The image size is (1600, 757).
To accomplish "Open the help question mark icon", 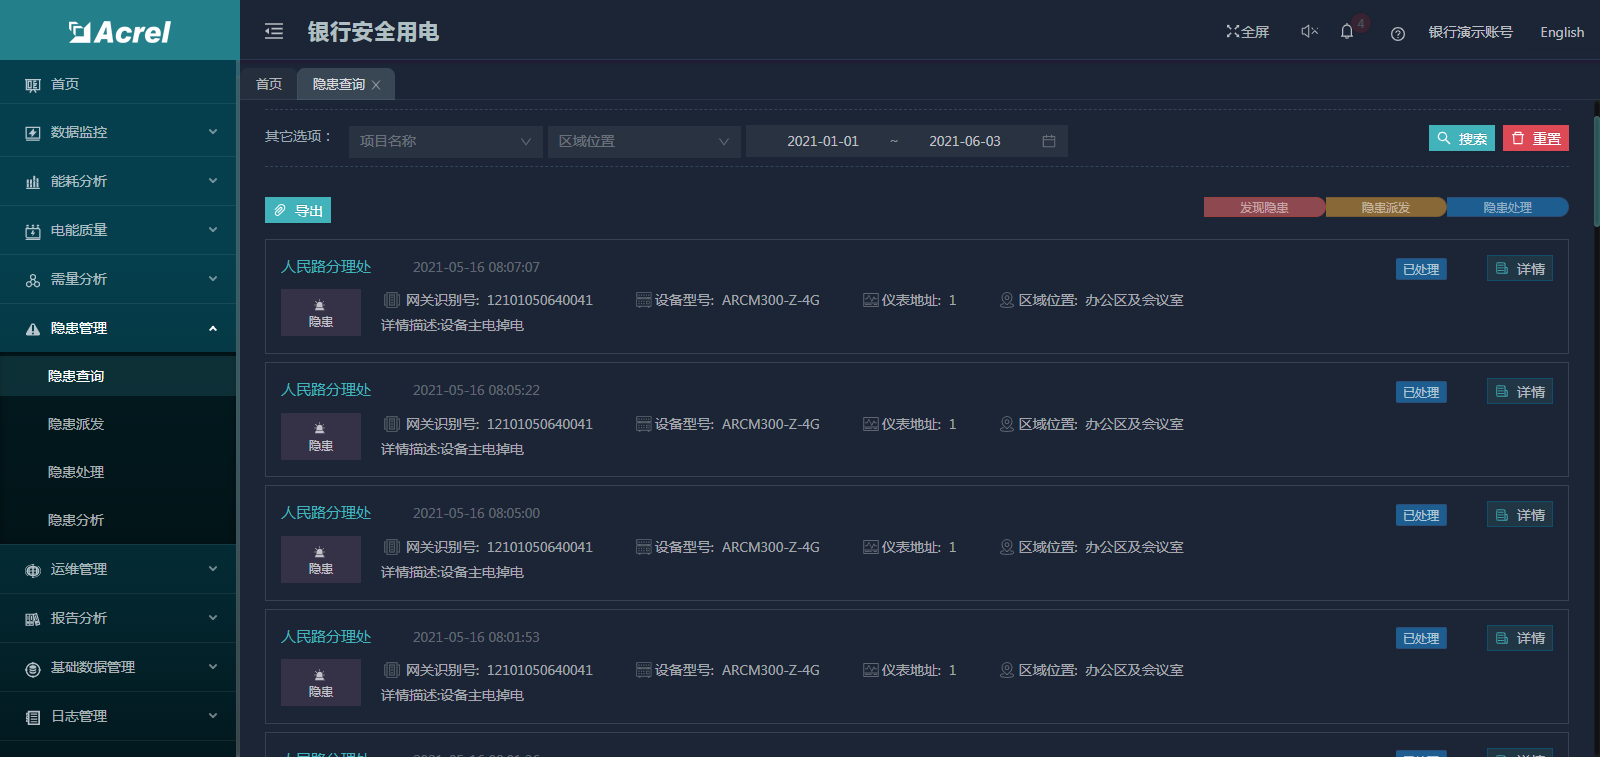I will click(1398, 33).
